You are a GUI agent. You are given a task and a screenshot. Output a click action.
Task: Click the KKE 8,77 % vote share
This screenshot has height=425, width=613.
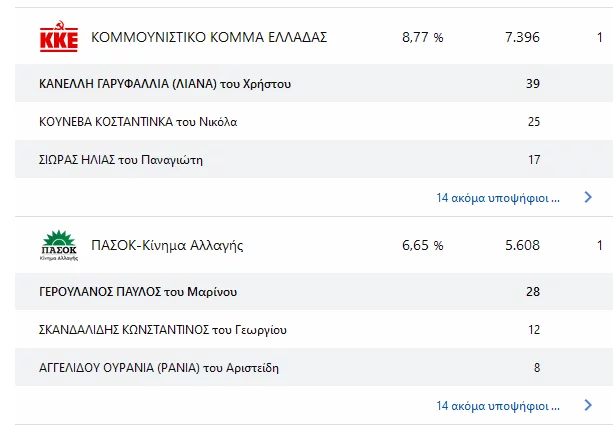[x=422, y=38]
